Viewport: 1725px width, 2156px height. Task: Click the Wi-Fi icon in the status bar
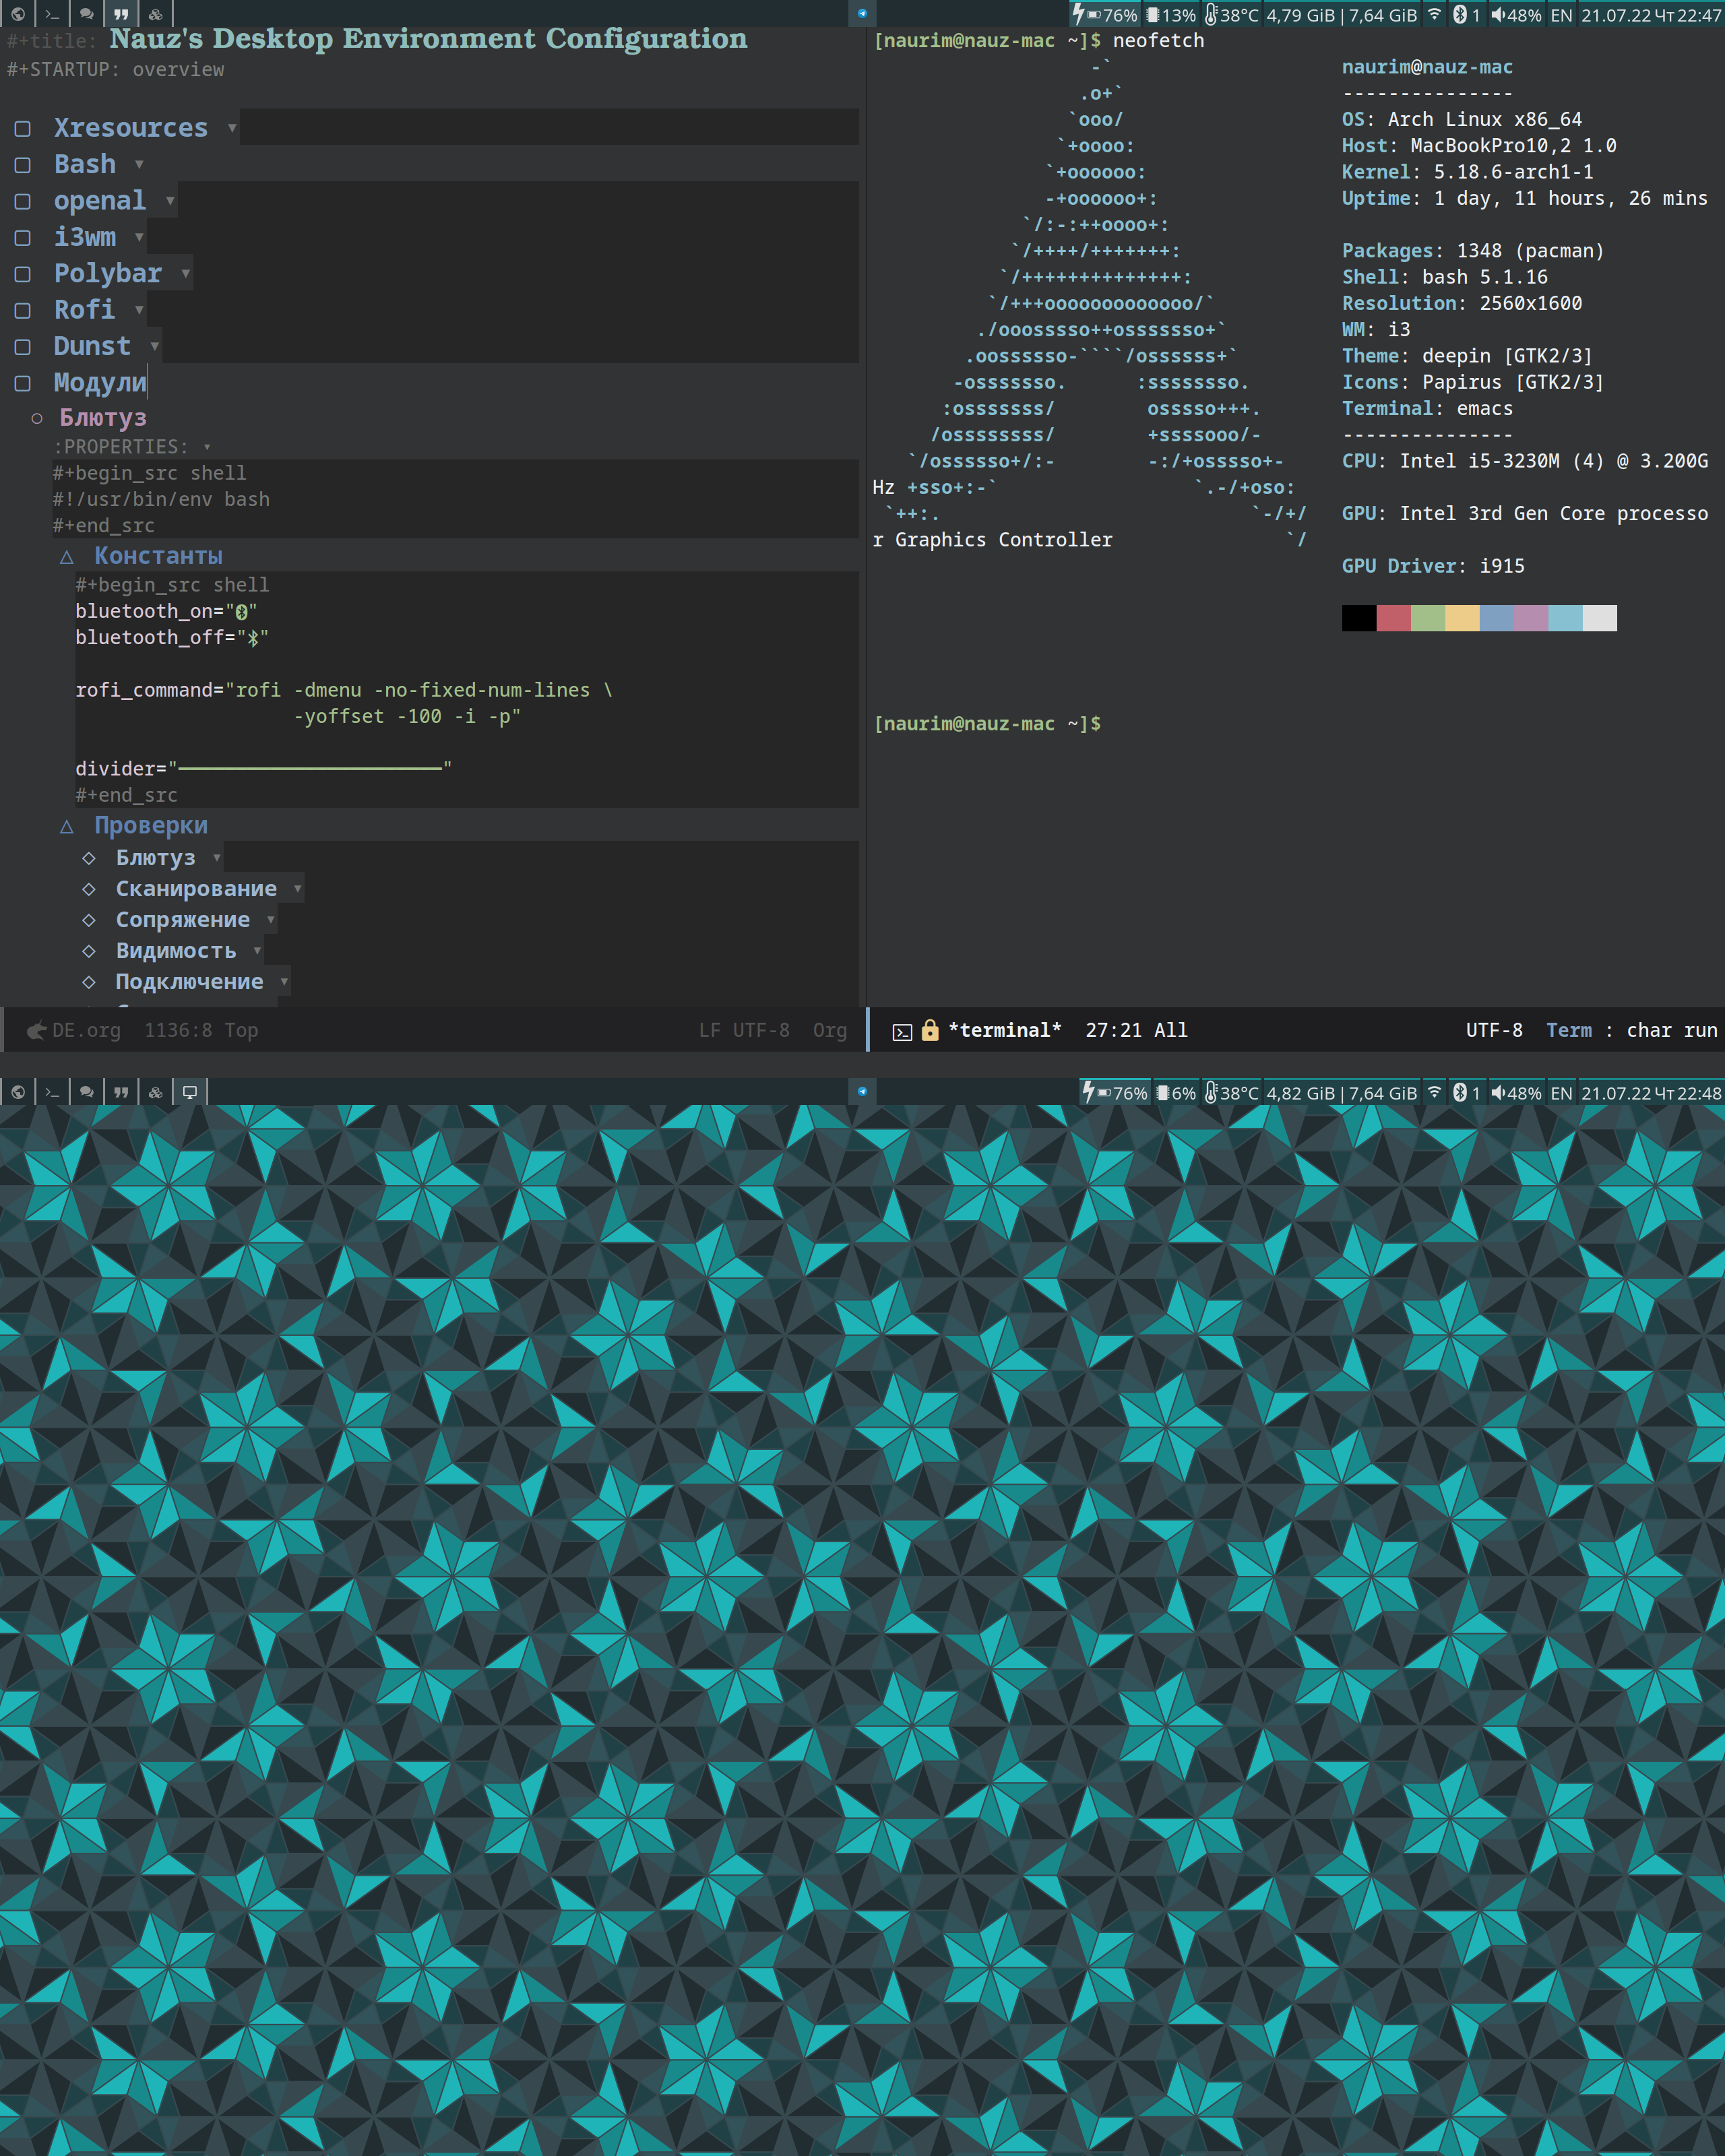click(1434, 14)
